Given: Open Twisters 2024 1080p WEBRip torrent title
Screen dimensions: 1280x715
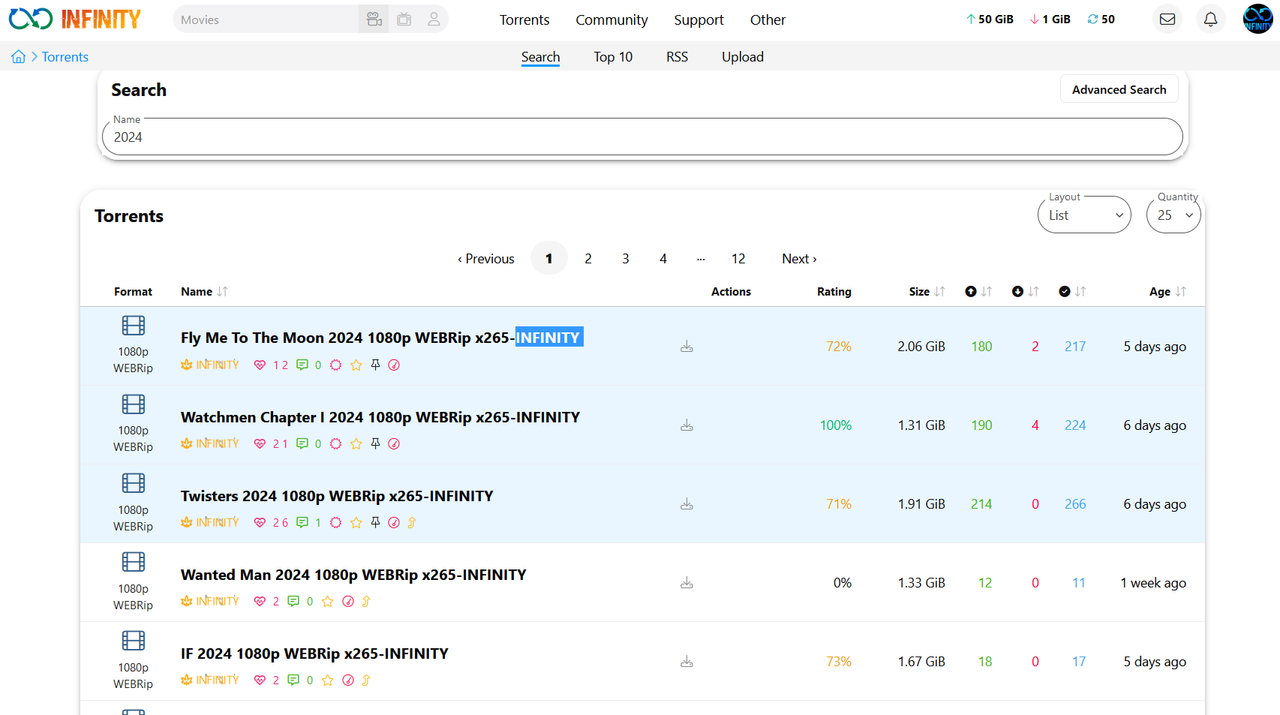Looking at the screenshot, I should [337, 496].
